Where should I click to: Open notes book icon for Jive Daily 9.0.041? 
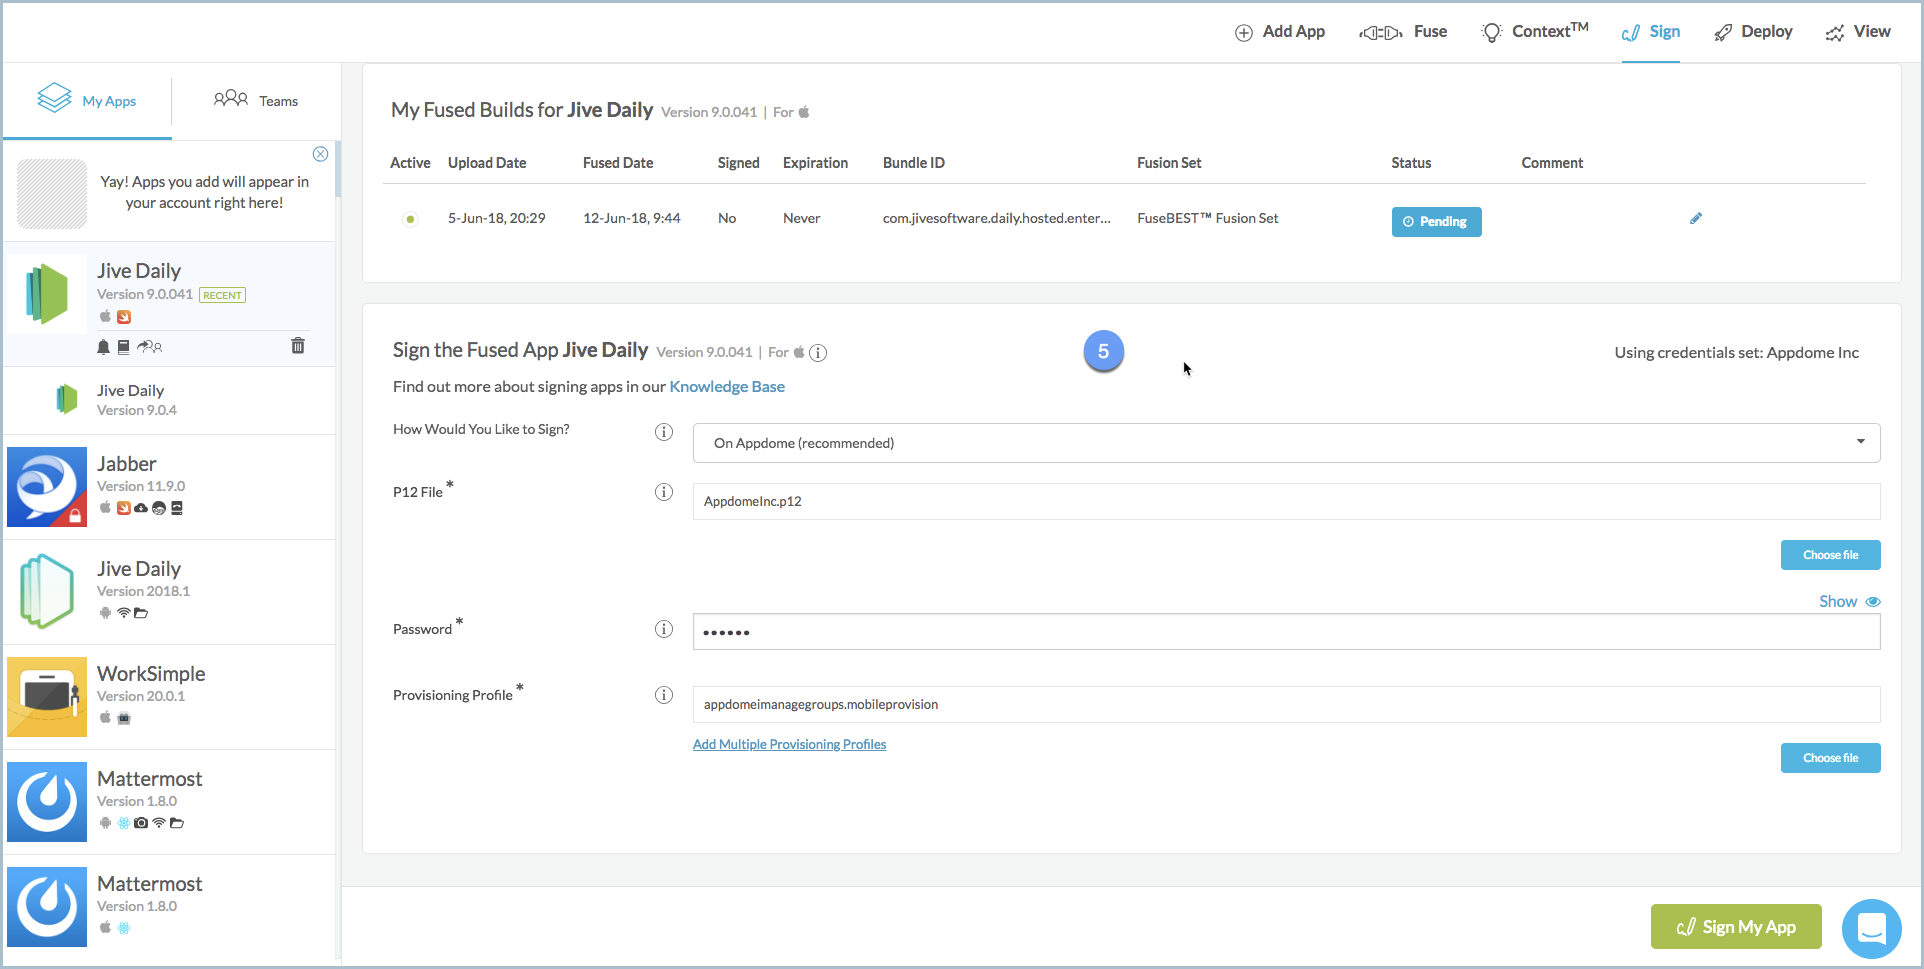coord(123,347)
